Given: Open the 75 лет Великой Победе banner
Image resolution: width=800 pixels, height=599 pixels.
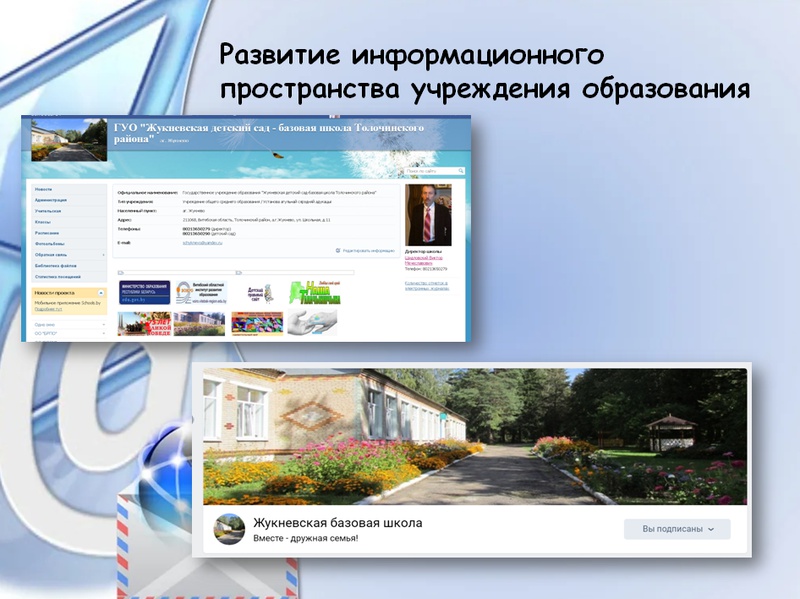Looking at the screenshot, I should pos(144,323).
